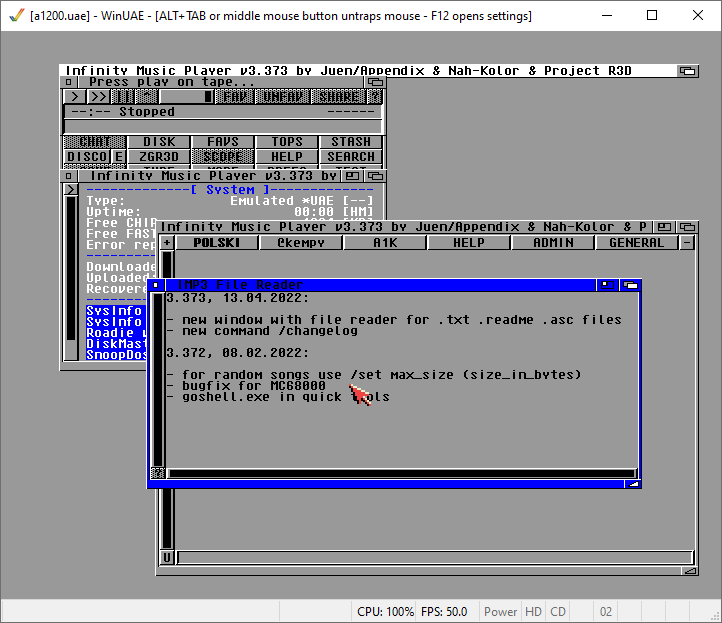This screenshot has height=623, width=722.
Task: Click the ZGR3D button
Action: click(159, 157)
